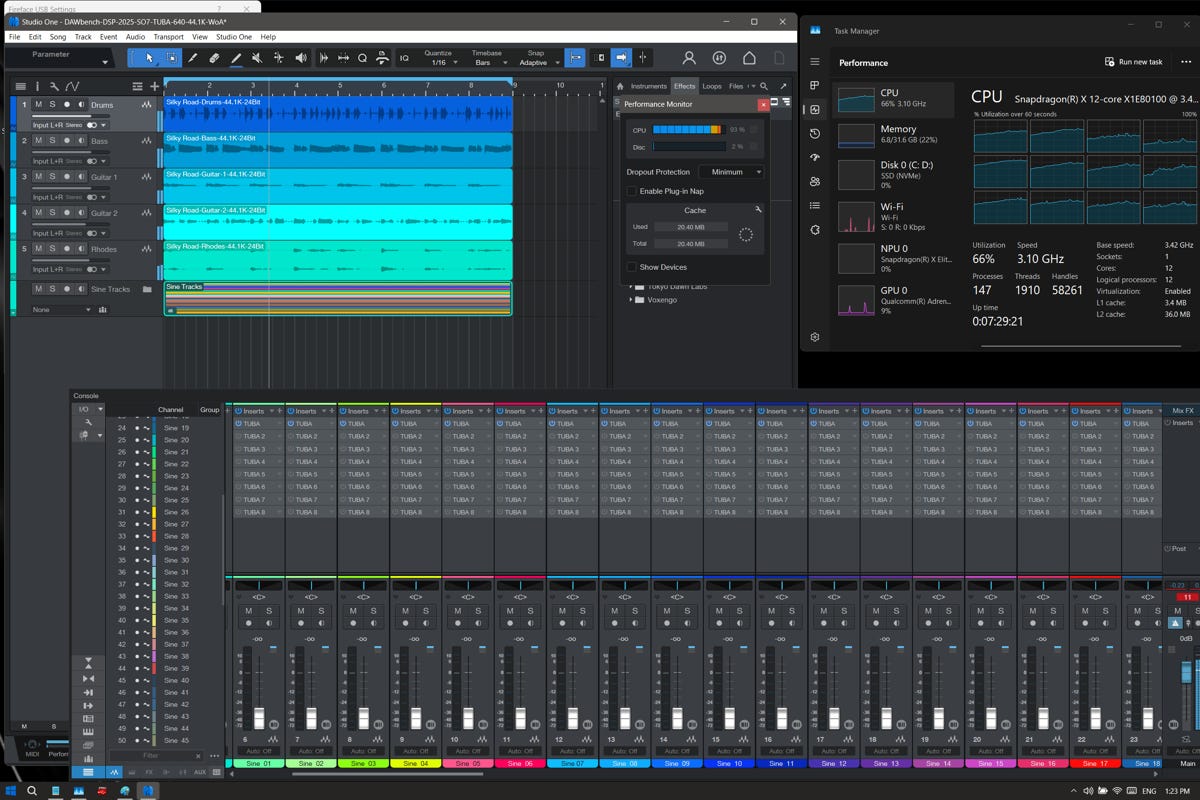Open Task Manager settings gear

(x=815, y=337)
